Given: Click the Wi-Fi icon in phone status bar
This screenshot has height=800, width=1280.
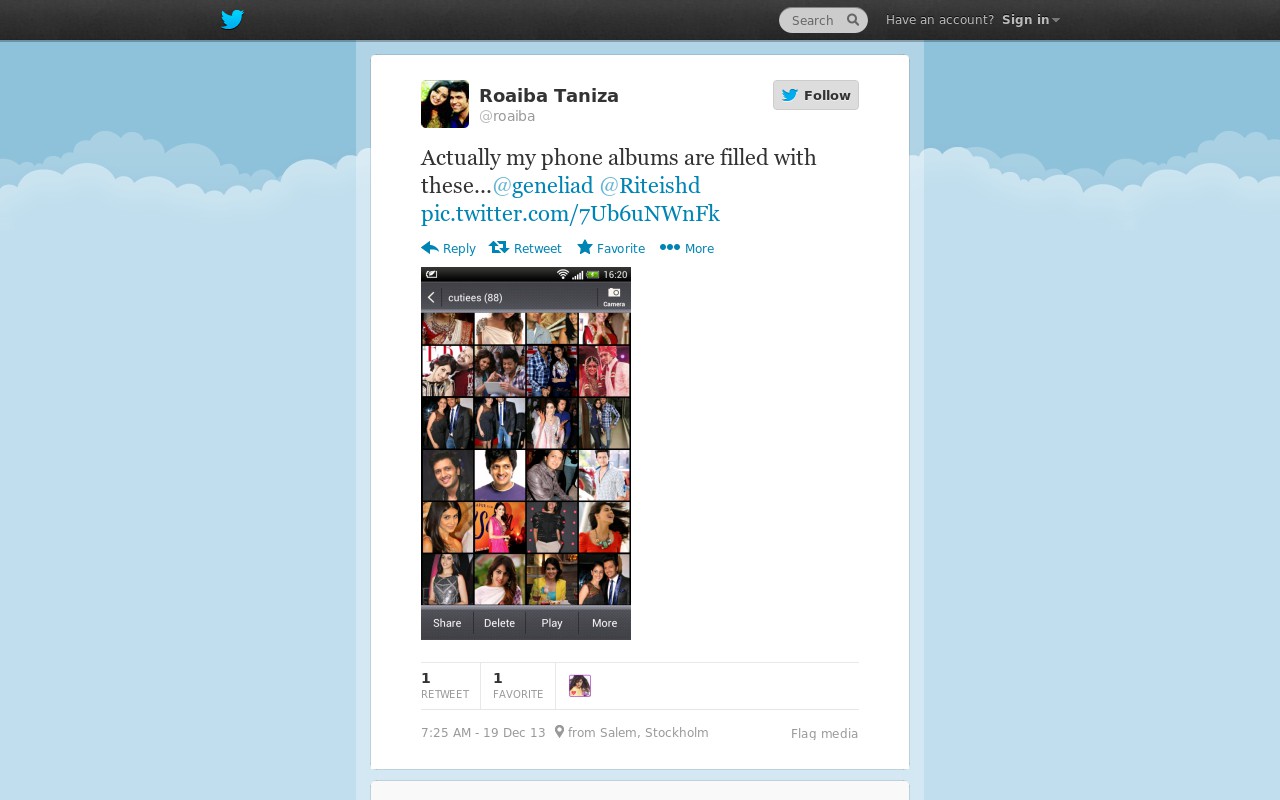Looking at the screenshot, I should pyautogui.click(x=563, y=274).
